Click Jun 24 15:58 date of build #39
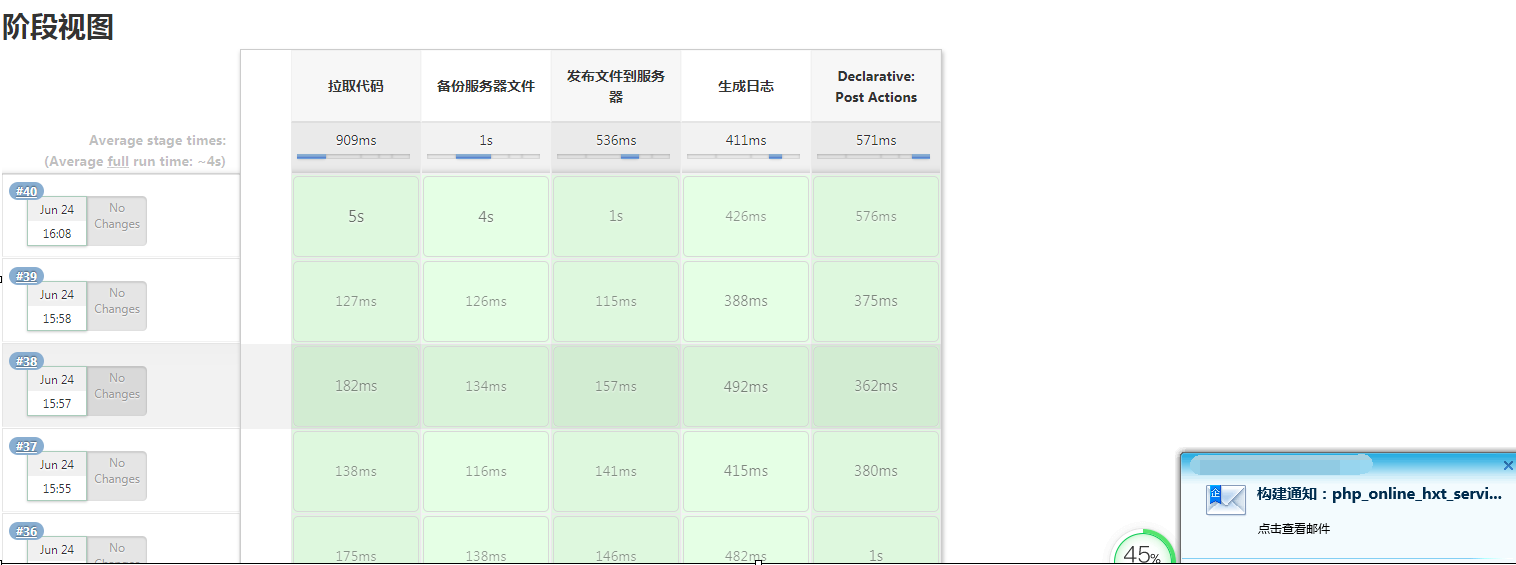This screenshot has height=565, width=1516. (57, 306)
